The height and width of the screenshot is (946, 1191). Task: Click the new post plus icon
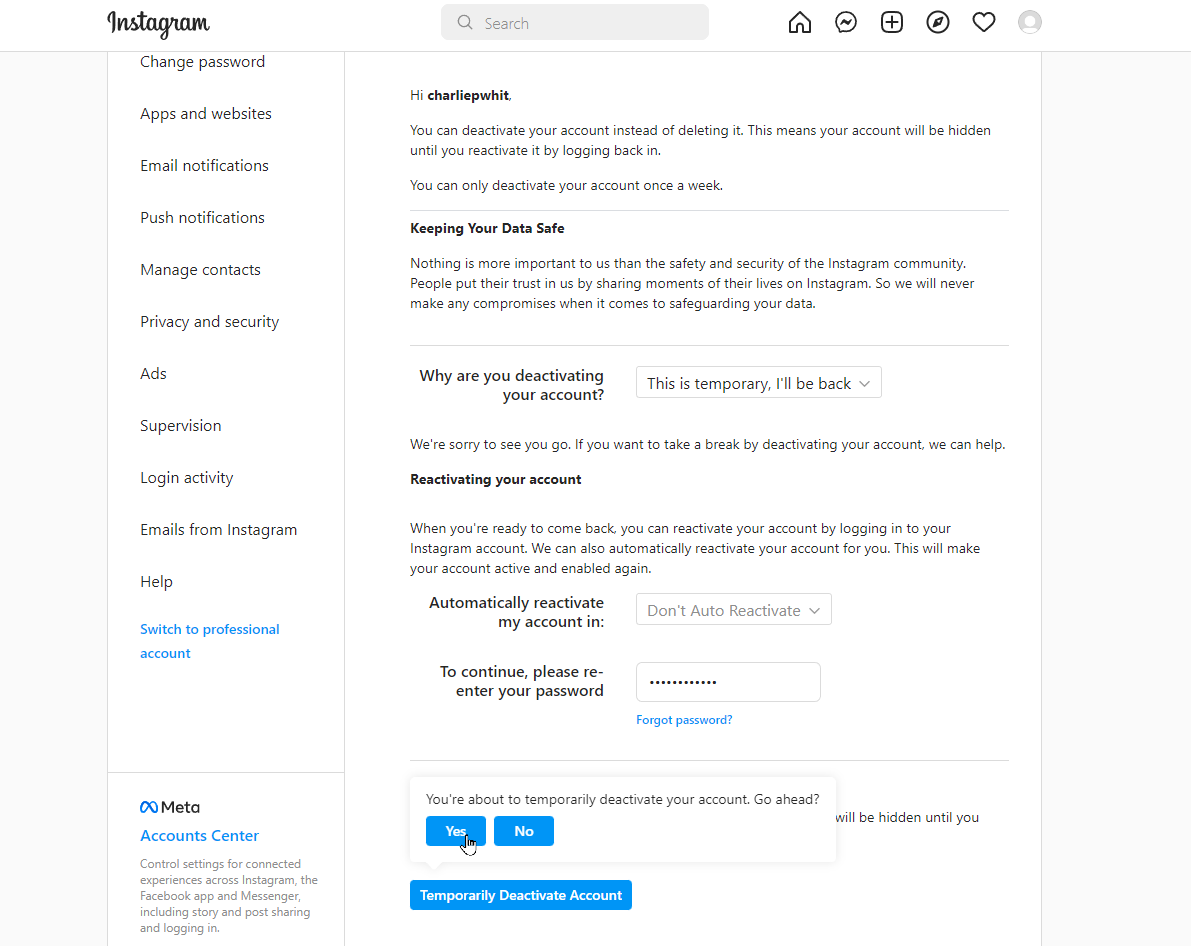point(892,23)
